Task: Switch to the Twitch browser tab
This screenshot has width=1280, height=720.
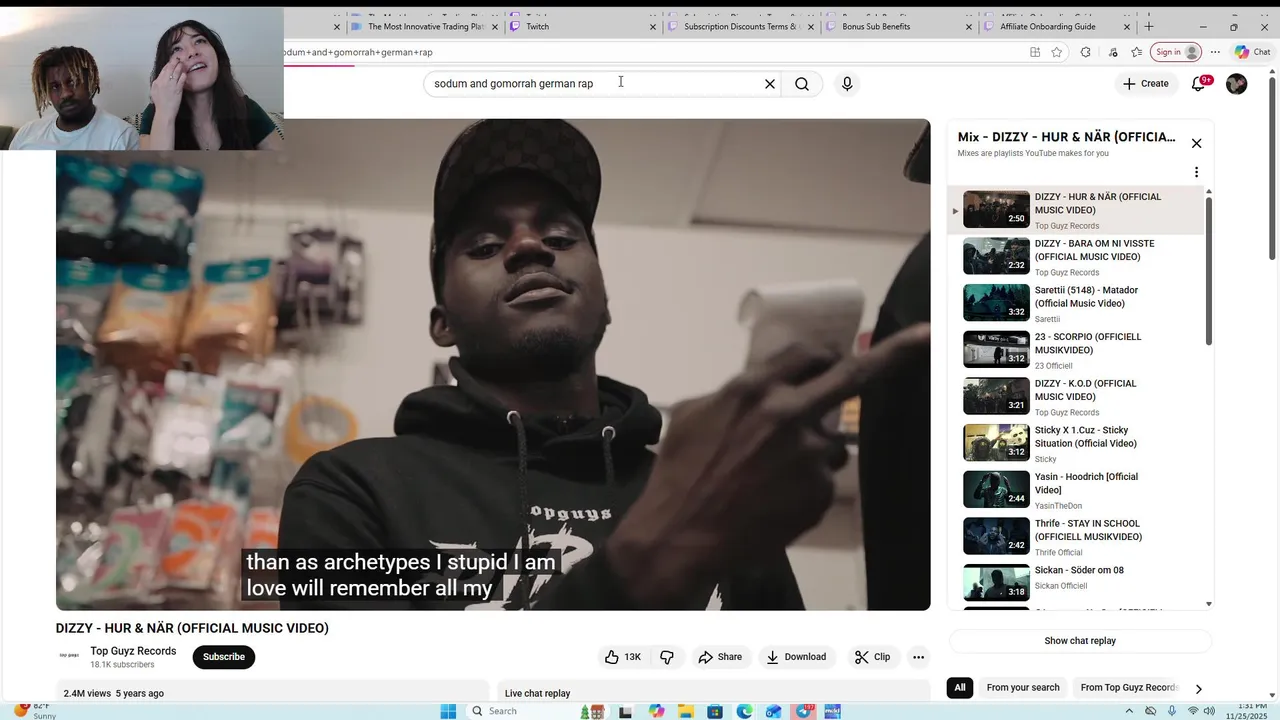Action: (580, 27)
